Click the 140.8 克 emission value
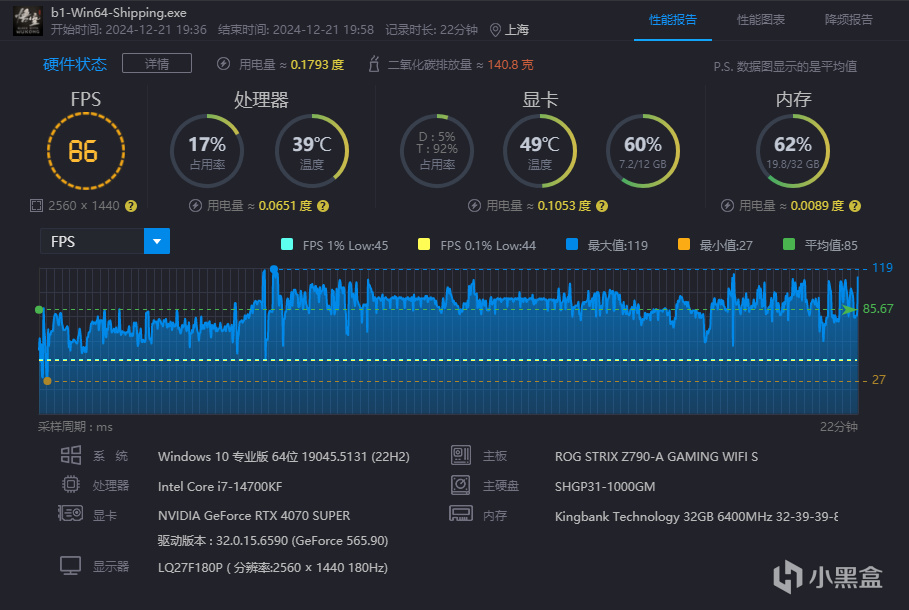 [x=510, y=64]
